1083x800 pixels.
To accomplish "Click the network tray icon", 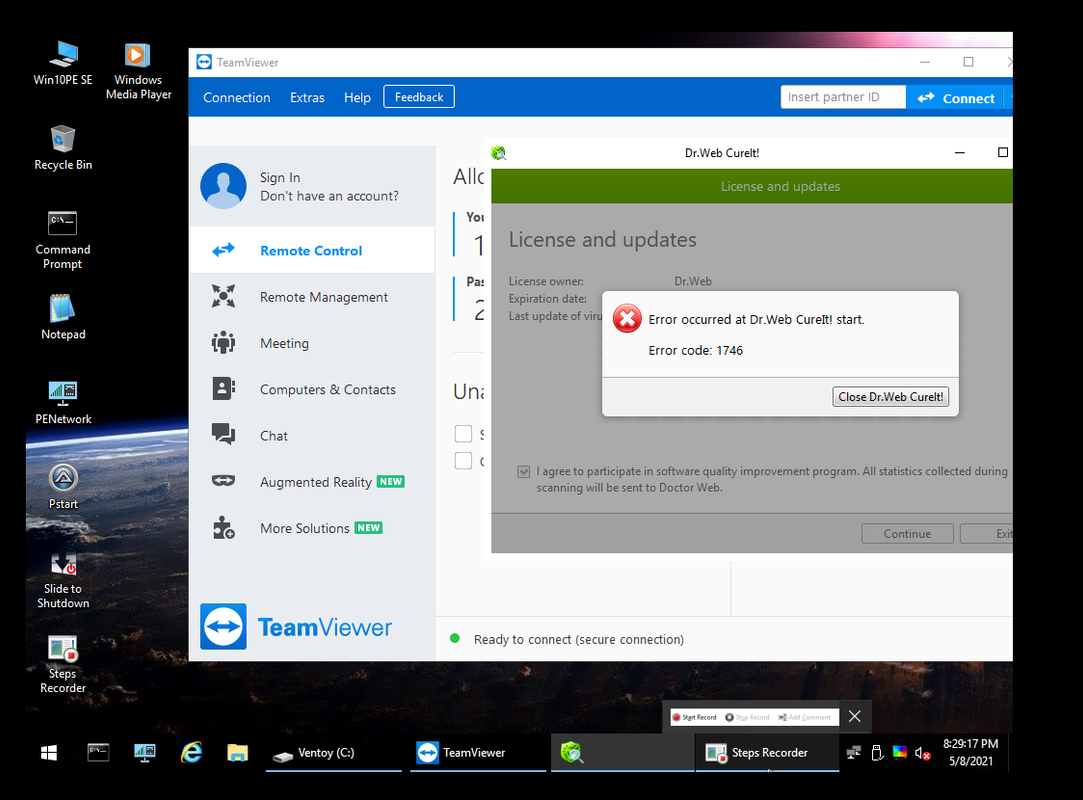I will tap(854, 752).
